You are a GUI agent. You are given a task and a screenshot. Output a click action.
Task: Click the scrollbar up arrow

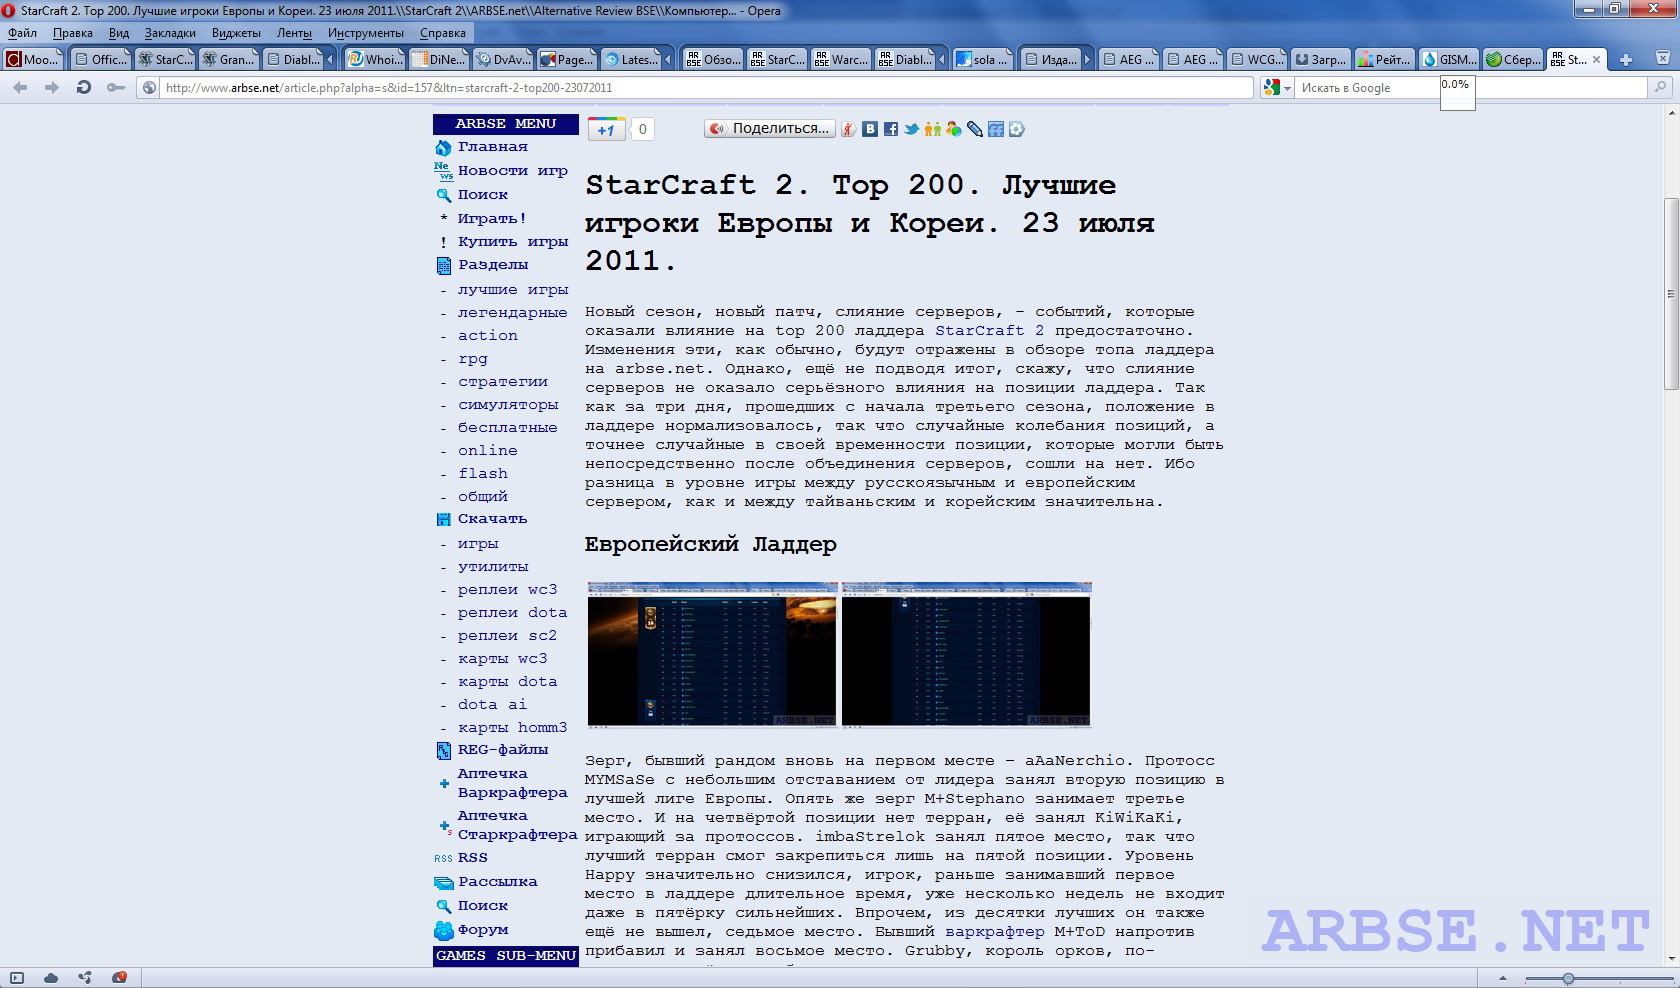[x=1671, y=112]
